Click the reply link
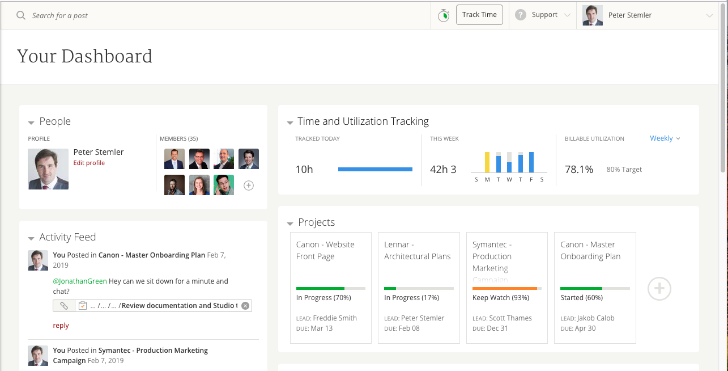This screenshot has width=728, height=371. pos(61,325)
